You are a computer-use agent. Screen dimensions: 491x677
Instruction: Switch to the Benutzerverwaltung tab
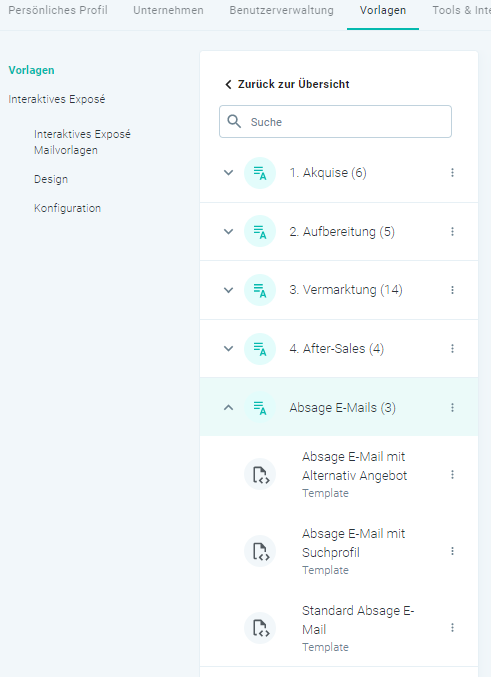coord(282,10)
